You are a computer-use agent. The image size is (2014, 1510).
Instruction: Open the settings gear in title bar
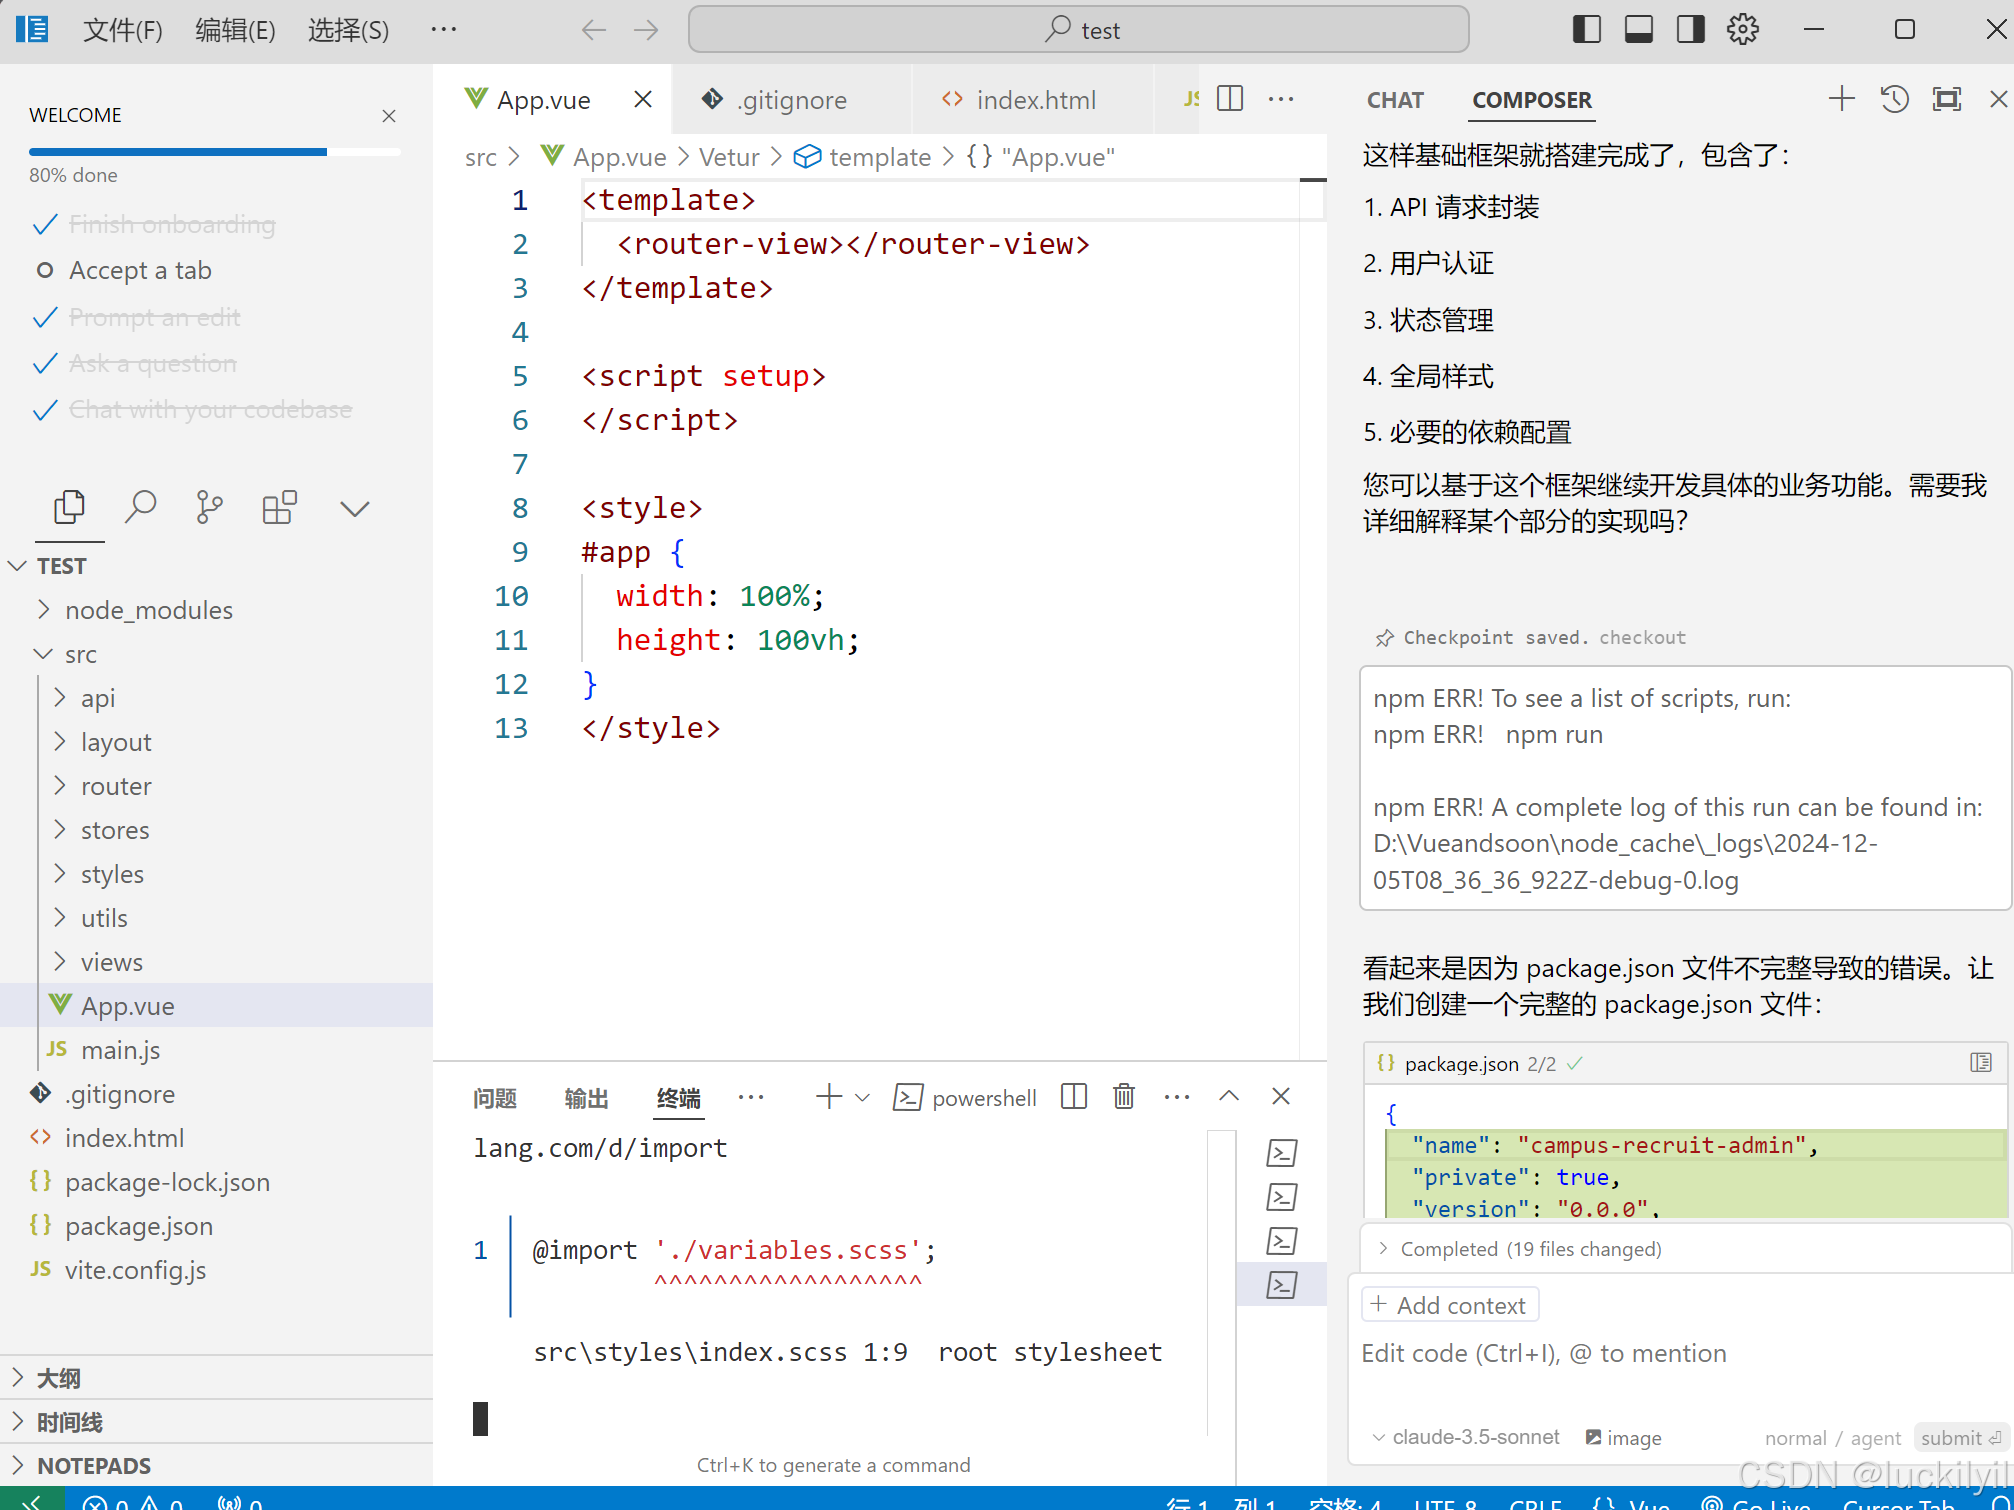pyautogui.click(x=1743, y=30)
